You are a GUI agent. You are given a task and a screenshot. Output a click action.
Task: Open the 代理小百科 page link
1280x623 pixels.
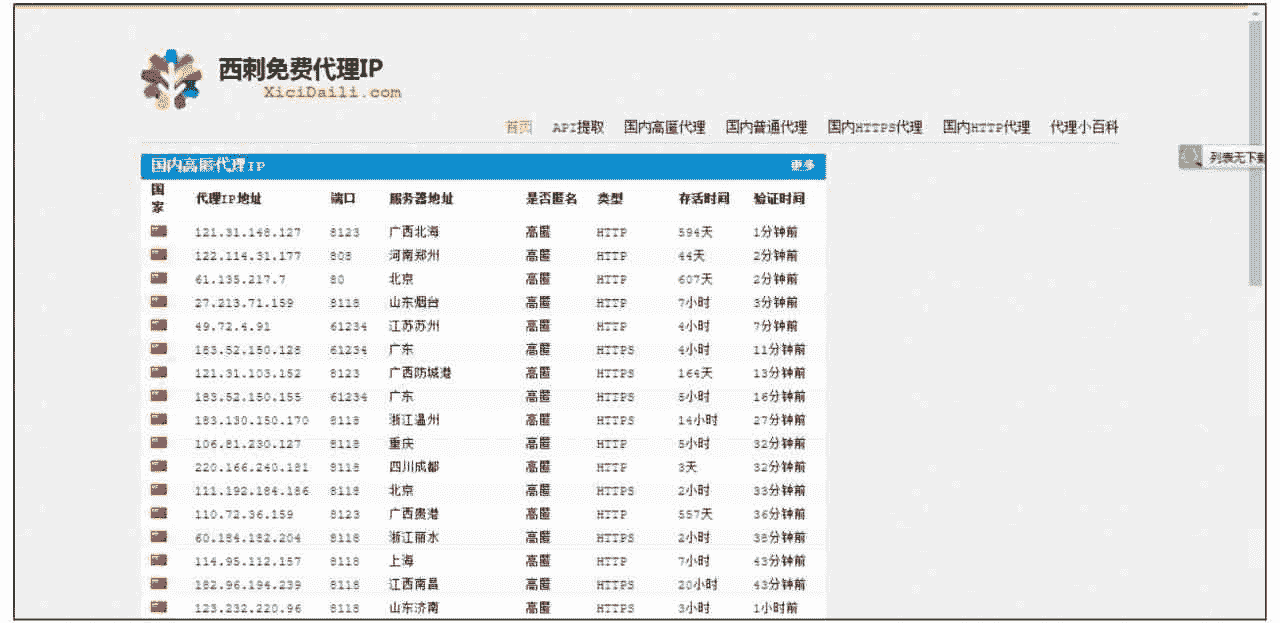click(x=1084, y=127)
